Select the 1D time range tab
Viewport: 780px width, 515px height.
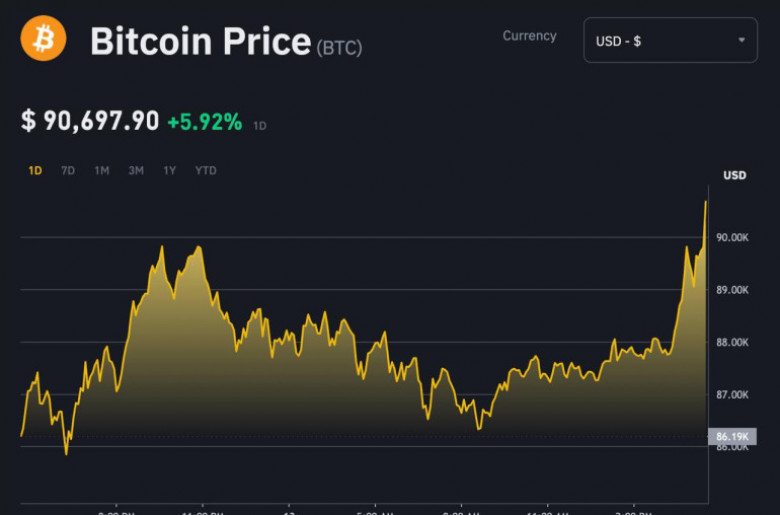[x=35, y=171]
